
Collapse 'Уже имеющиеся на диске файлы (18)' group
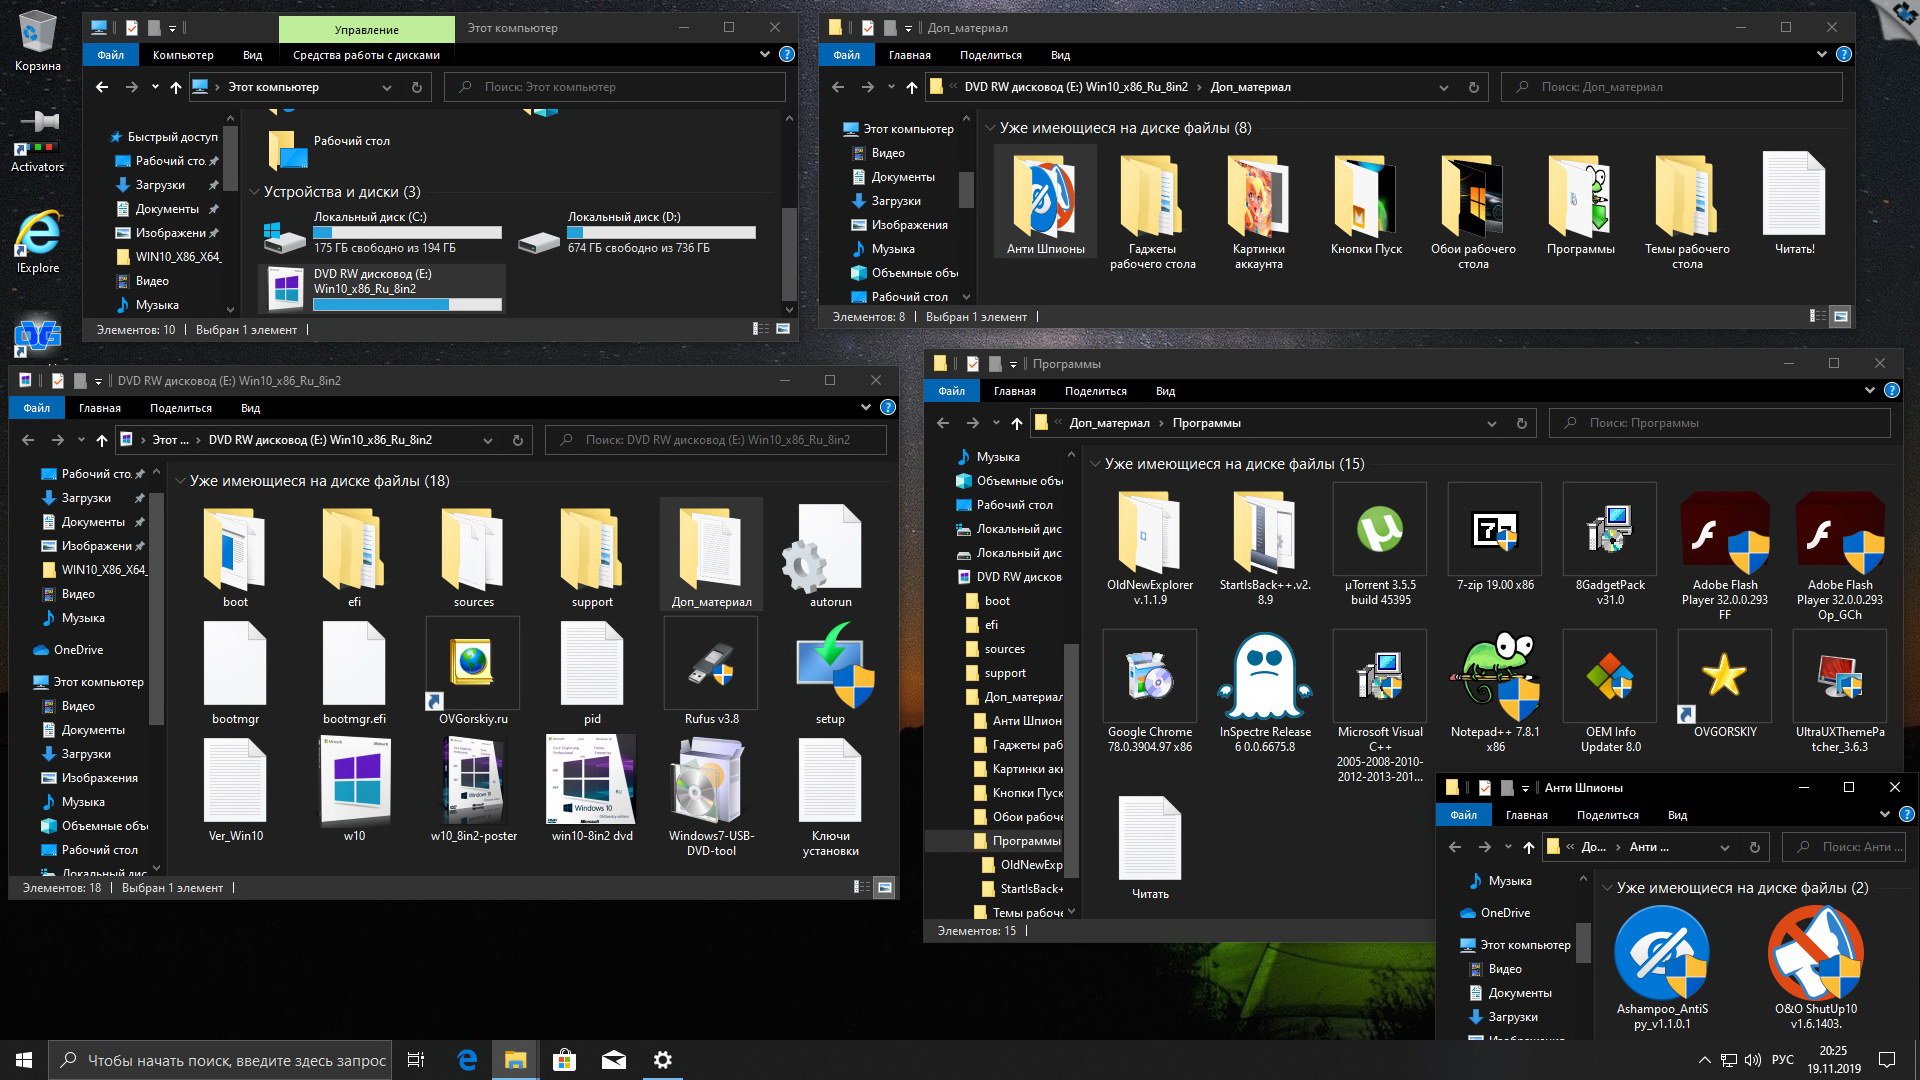180,481
